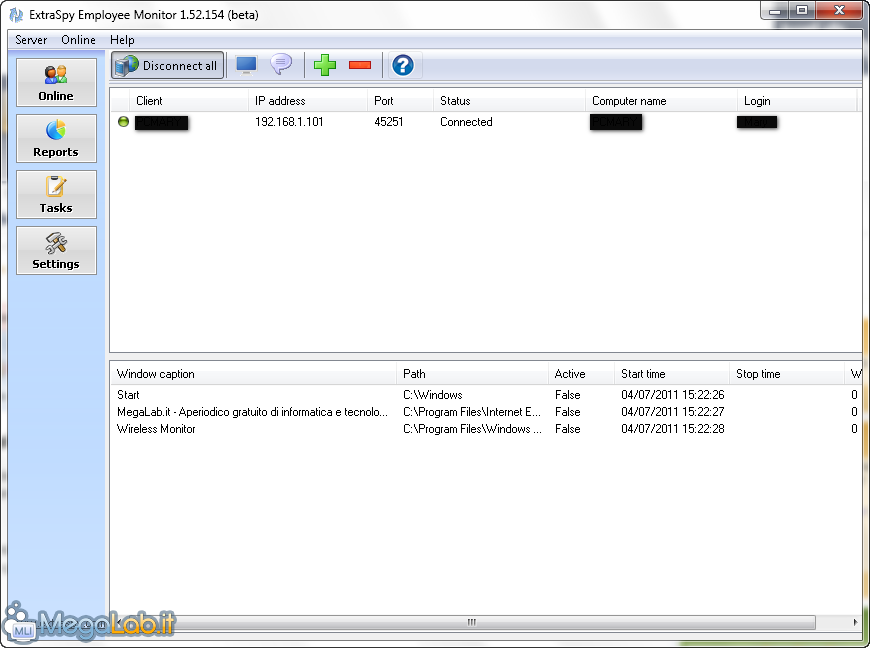Click the C:\Windows path cell
Image resolution: width=870 pixels, height=648 pixels.
433,395
